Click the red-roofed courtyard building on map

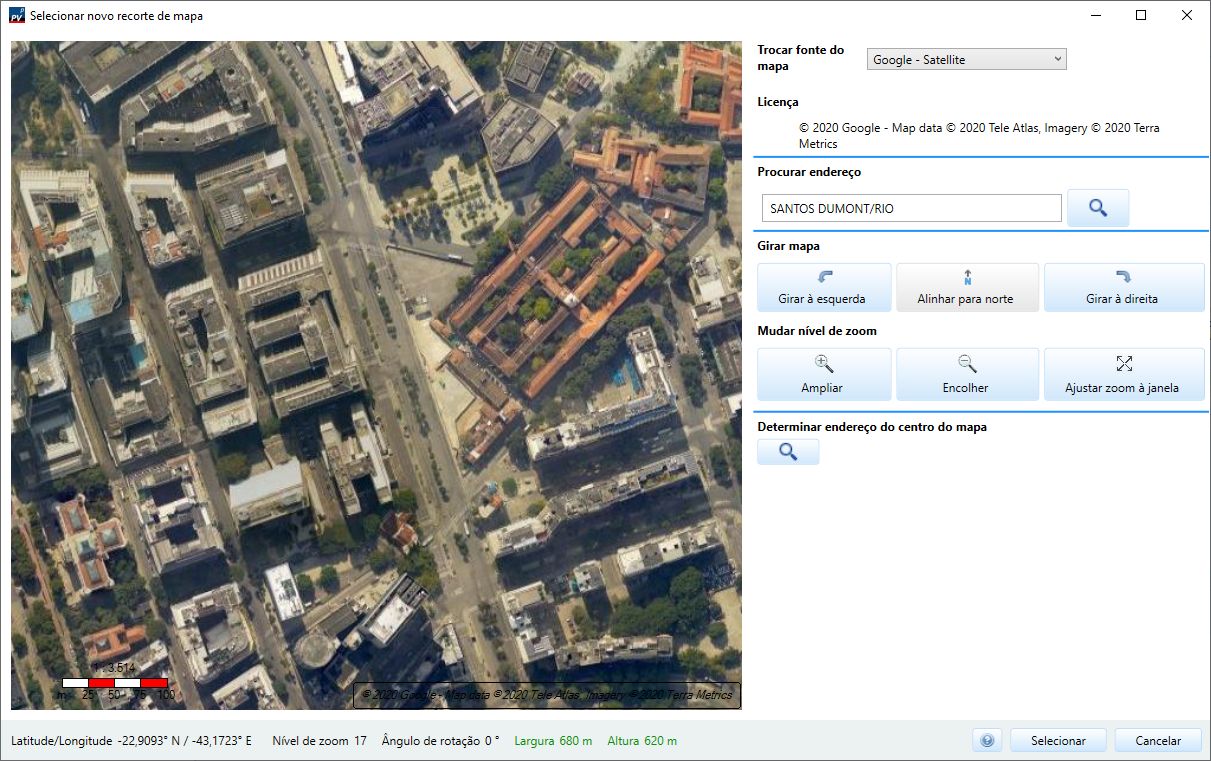click(557, 285)
